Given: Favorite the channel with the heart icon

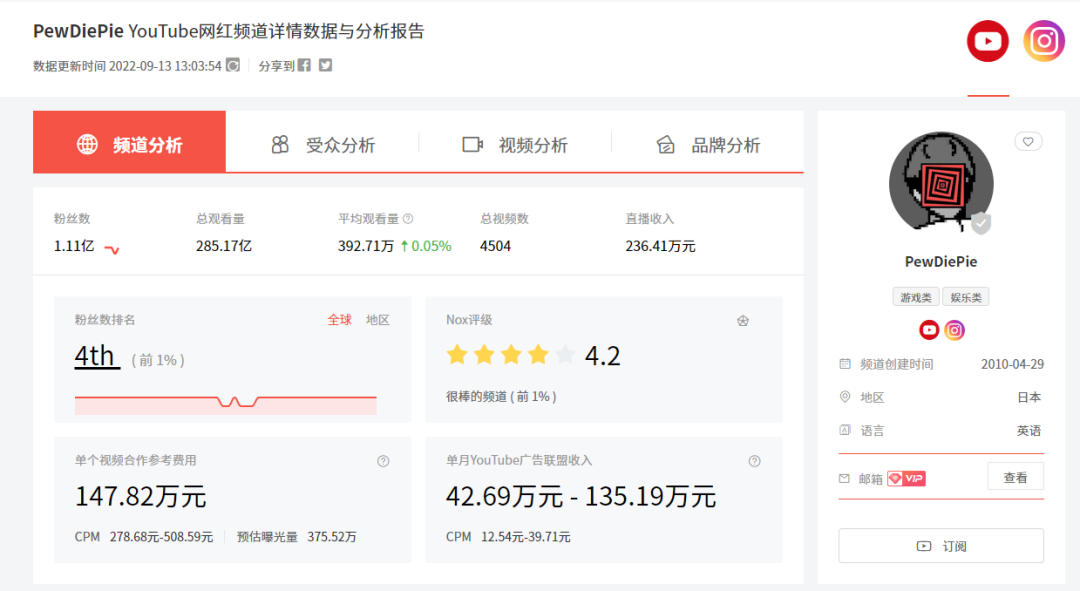Looking at the screenshot, I should click(1028, 142).
